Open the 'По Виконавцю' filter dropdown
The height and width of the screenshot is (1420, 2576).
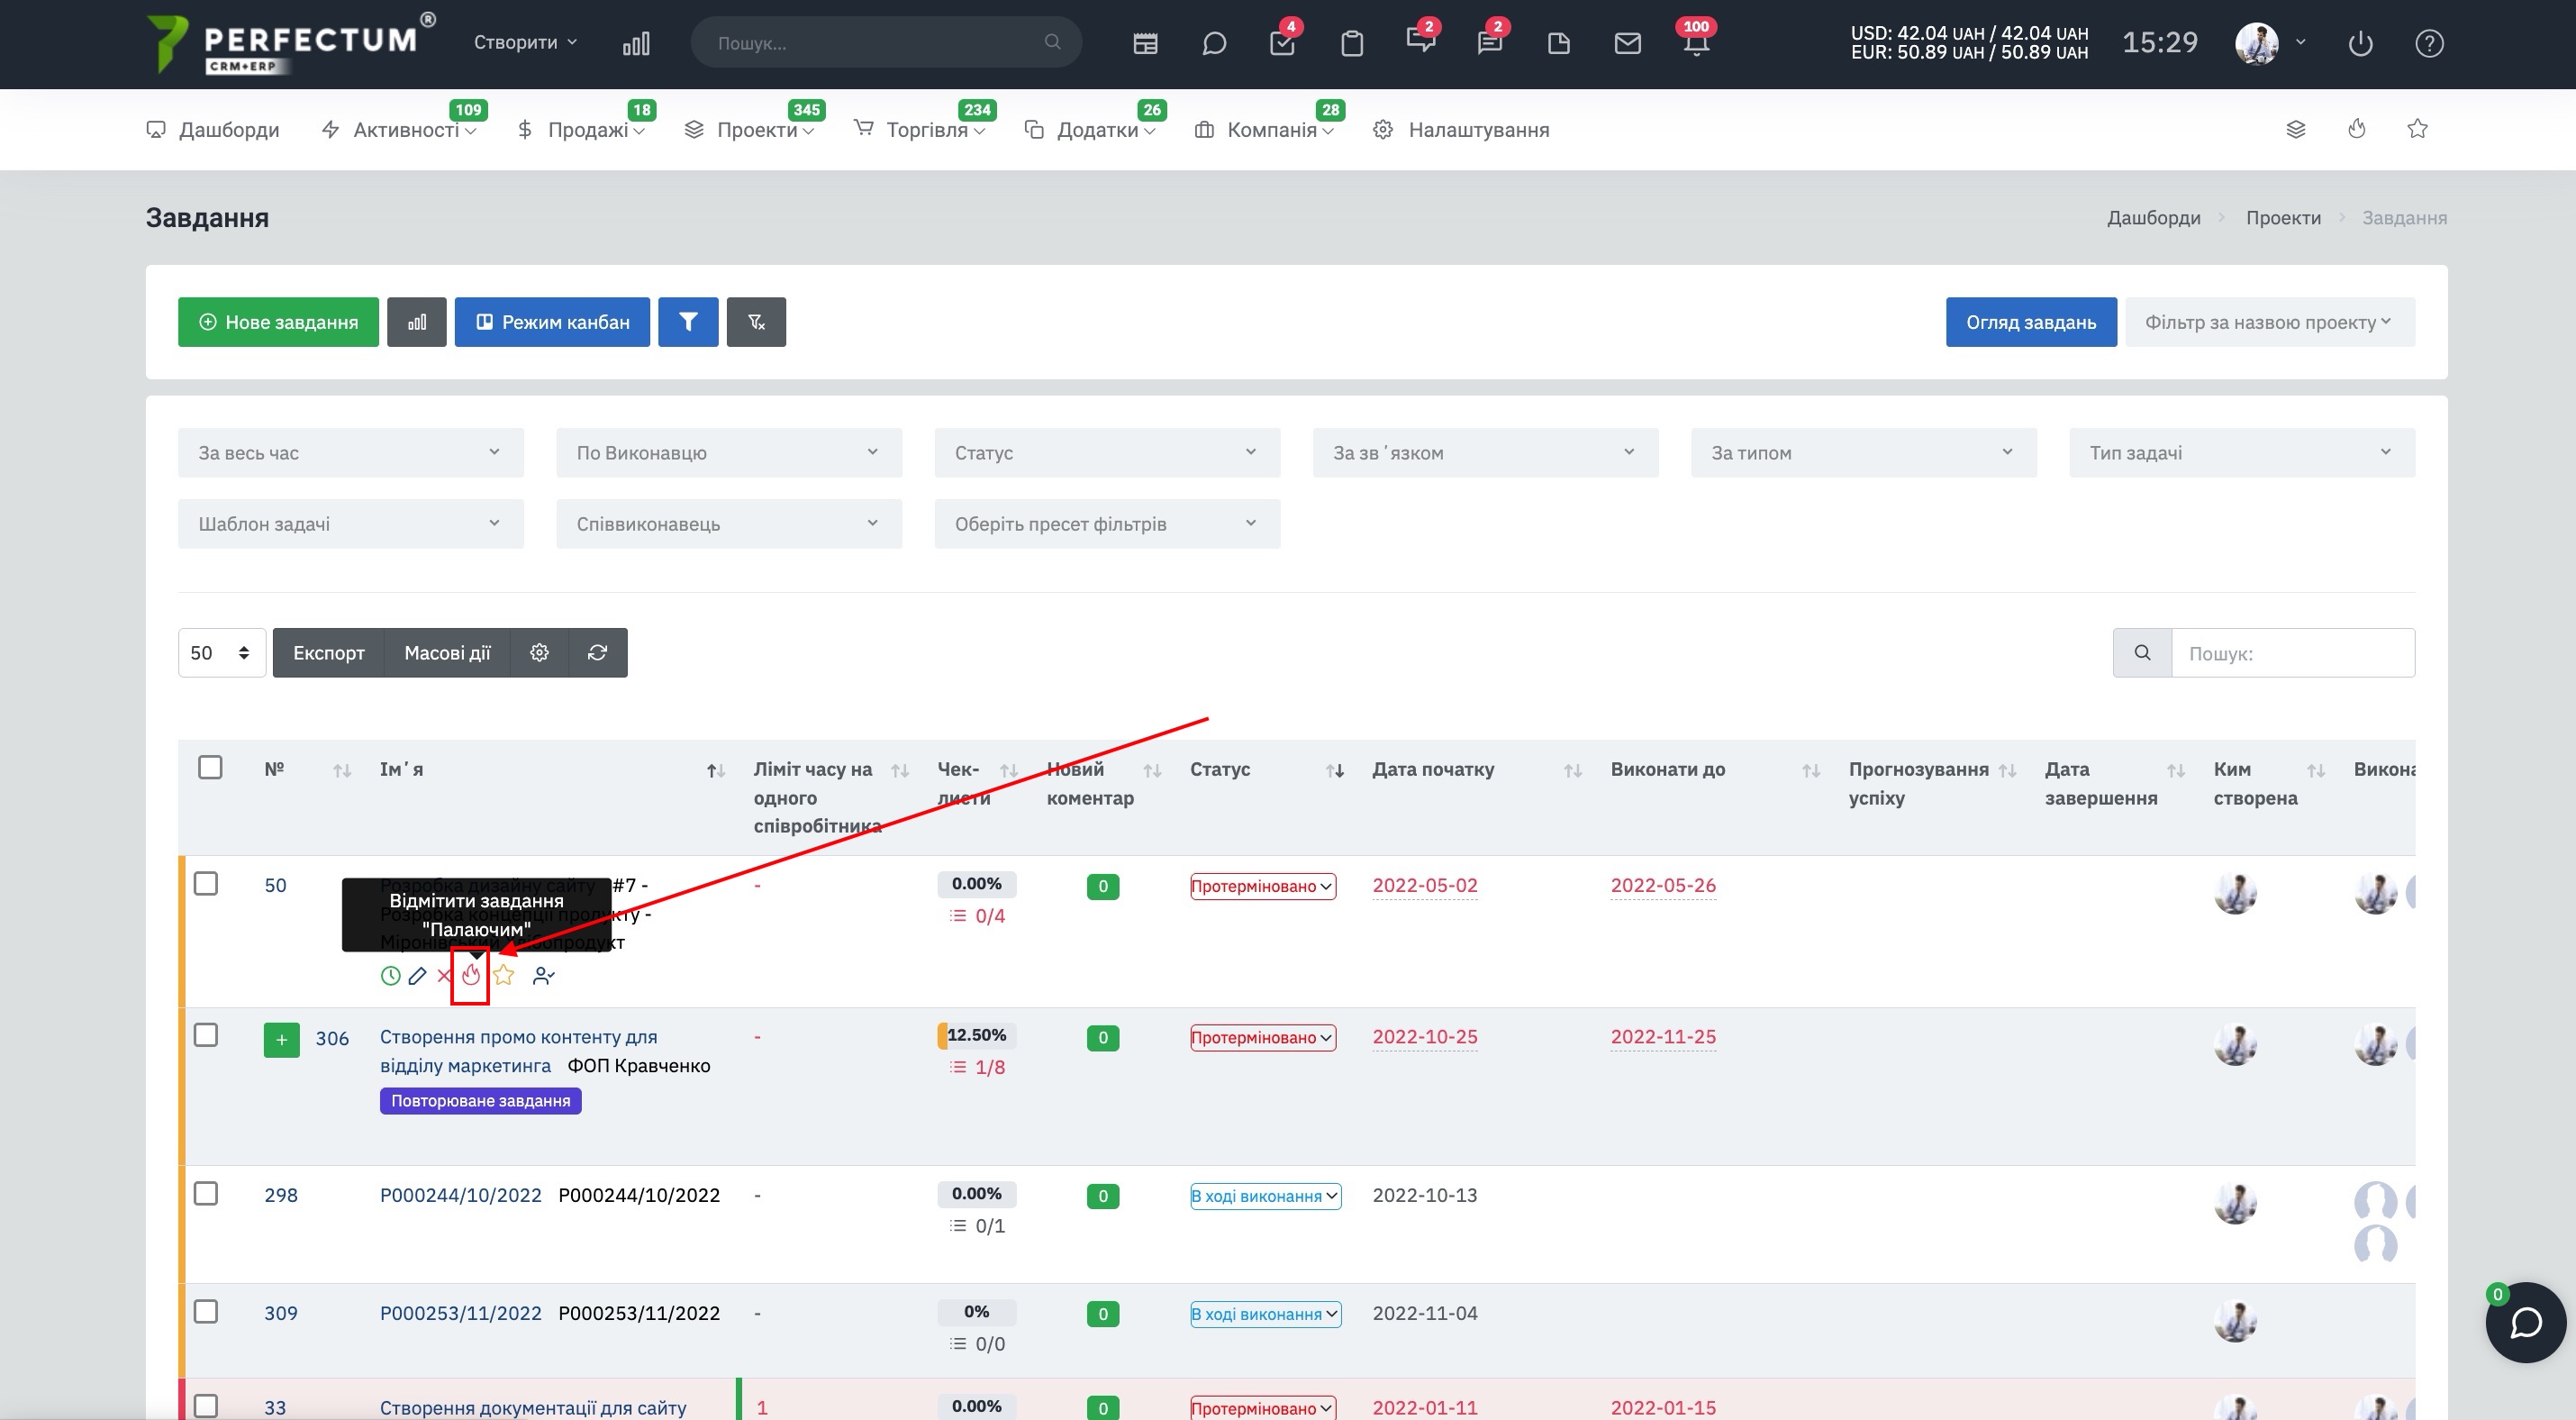729,453
